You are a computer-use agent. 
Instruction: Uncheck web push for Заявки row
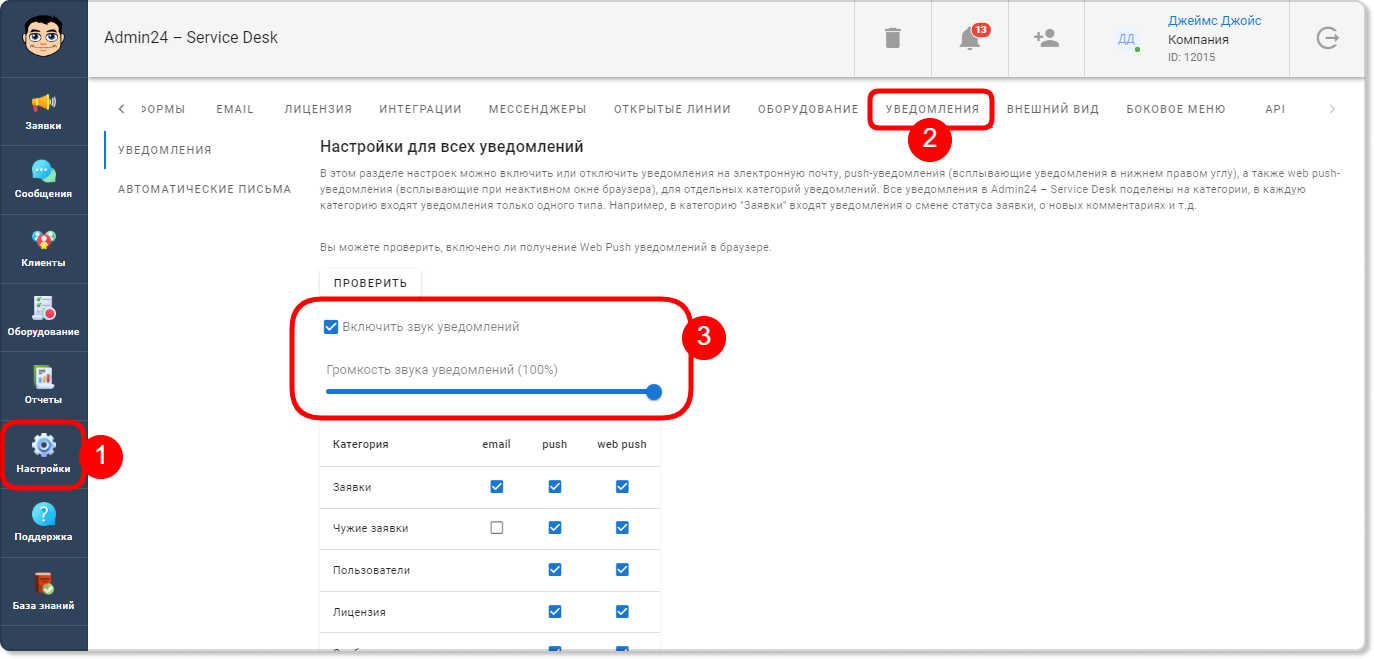(622, 487)
